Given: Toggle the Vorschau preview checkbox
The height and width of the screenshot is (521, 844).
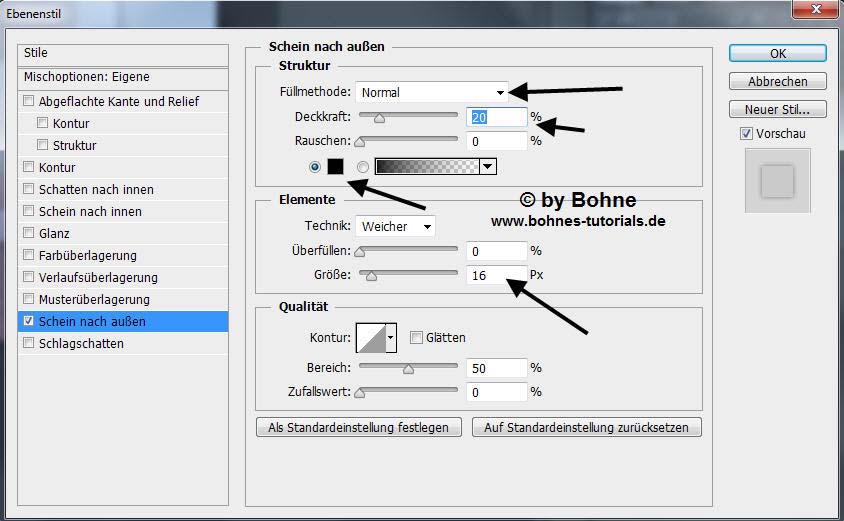Looking at the screenshot, I should click(746, 133).
